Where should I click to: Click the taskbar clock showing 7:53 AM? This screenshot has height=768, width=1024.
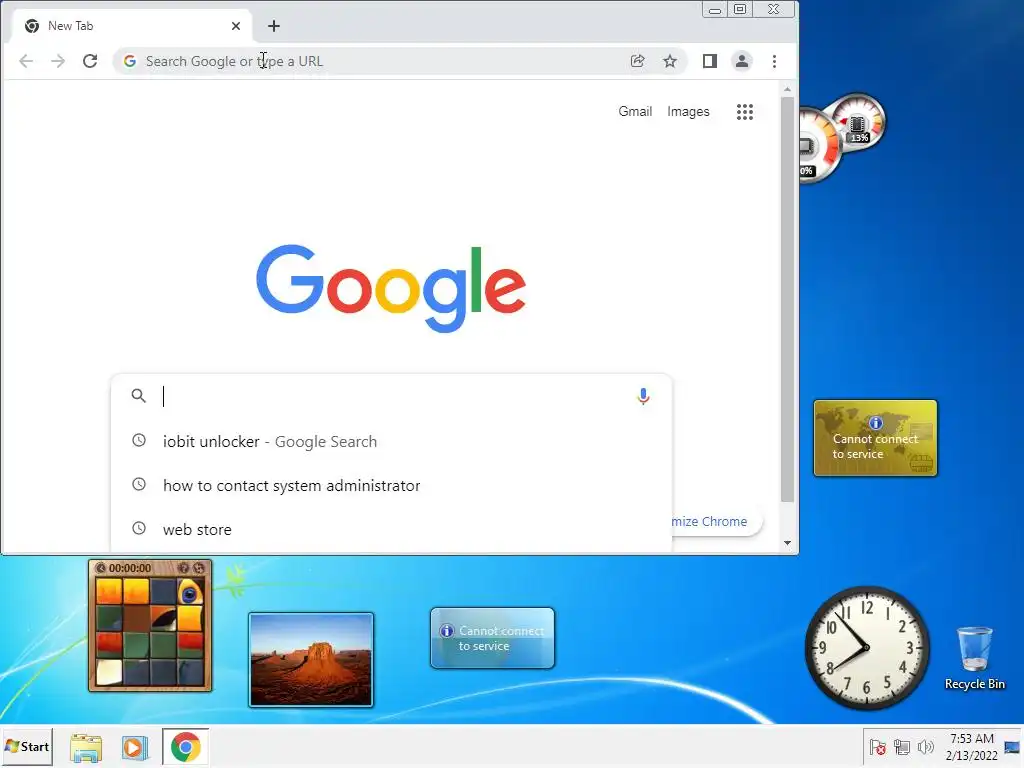[972, 746]
